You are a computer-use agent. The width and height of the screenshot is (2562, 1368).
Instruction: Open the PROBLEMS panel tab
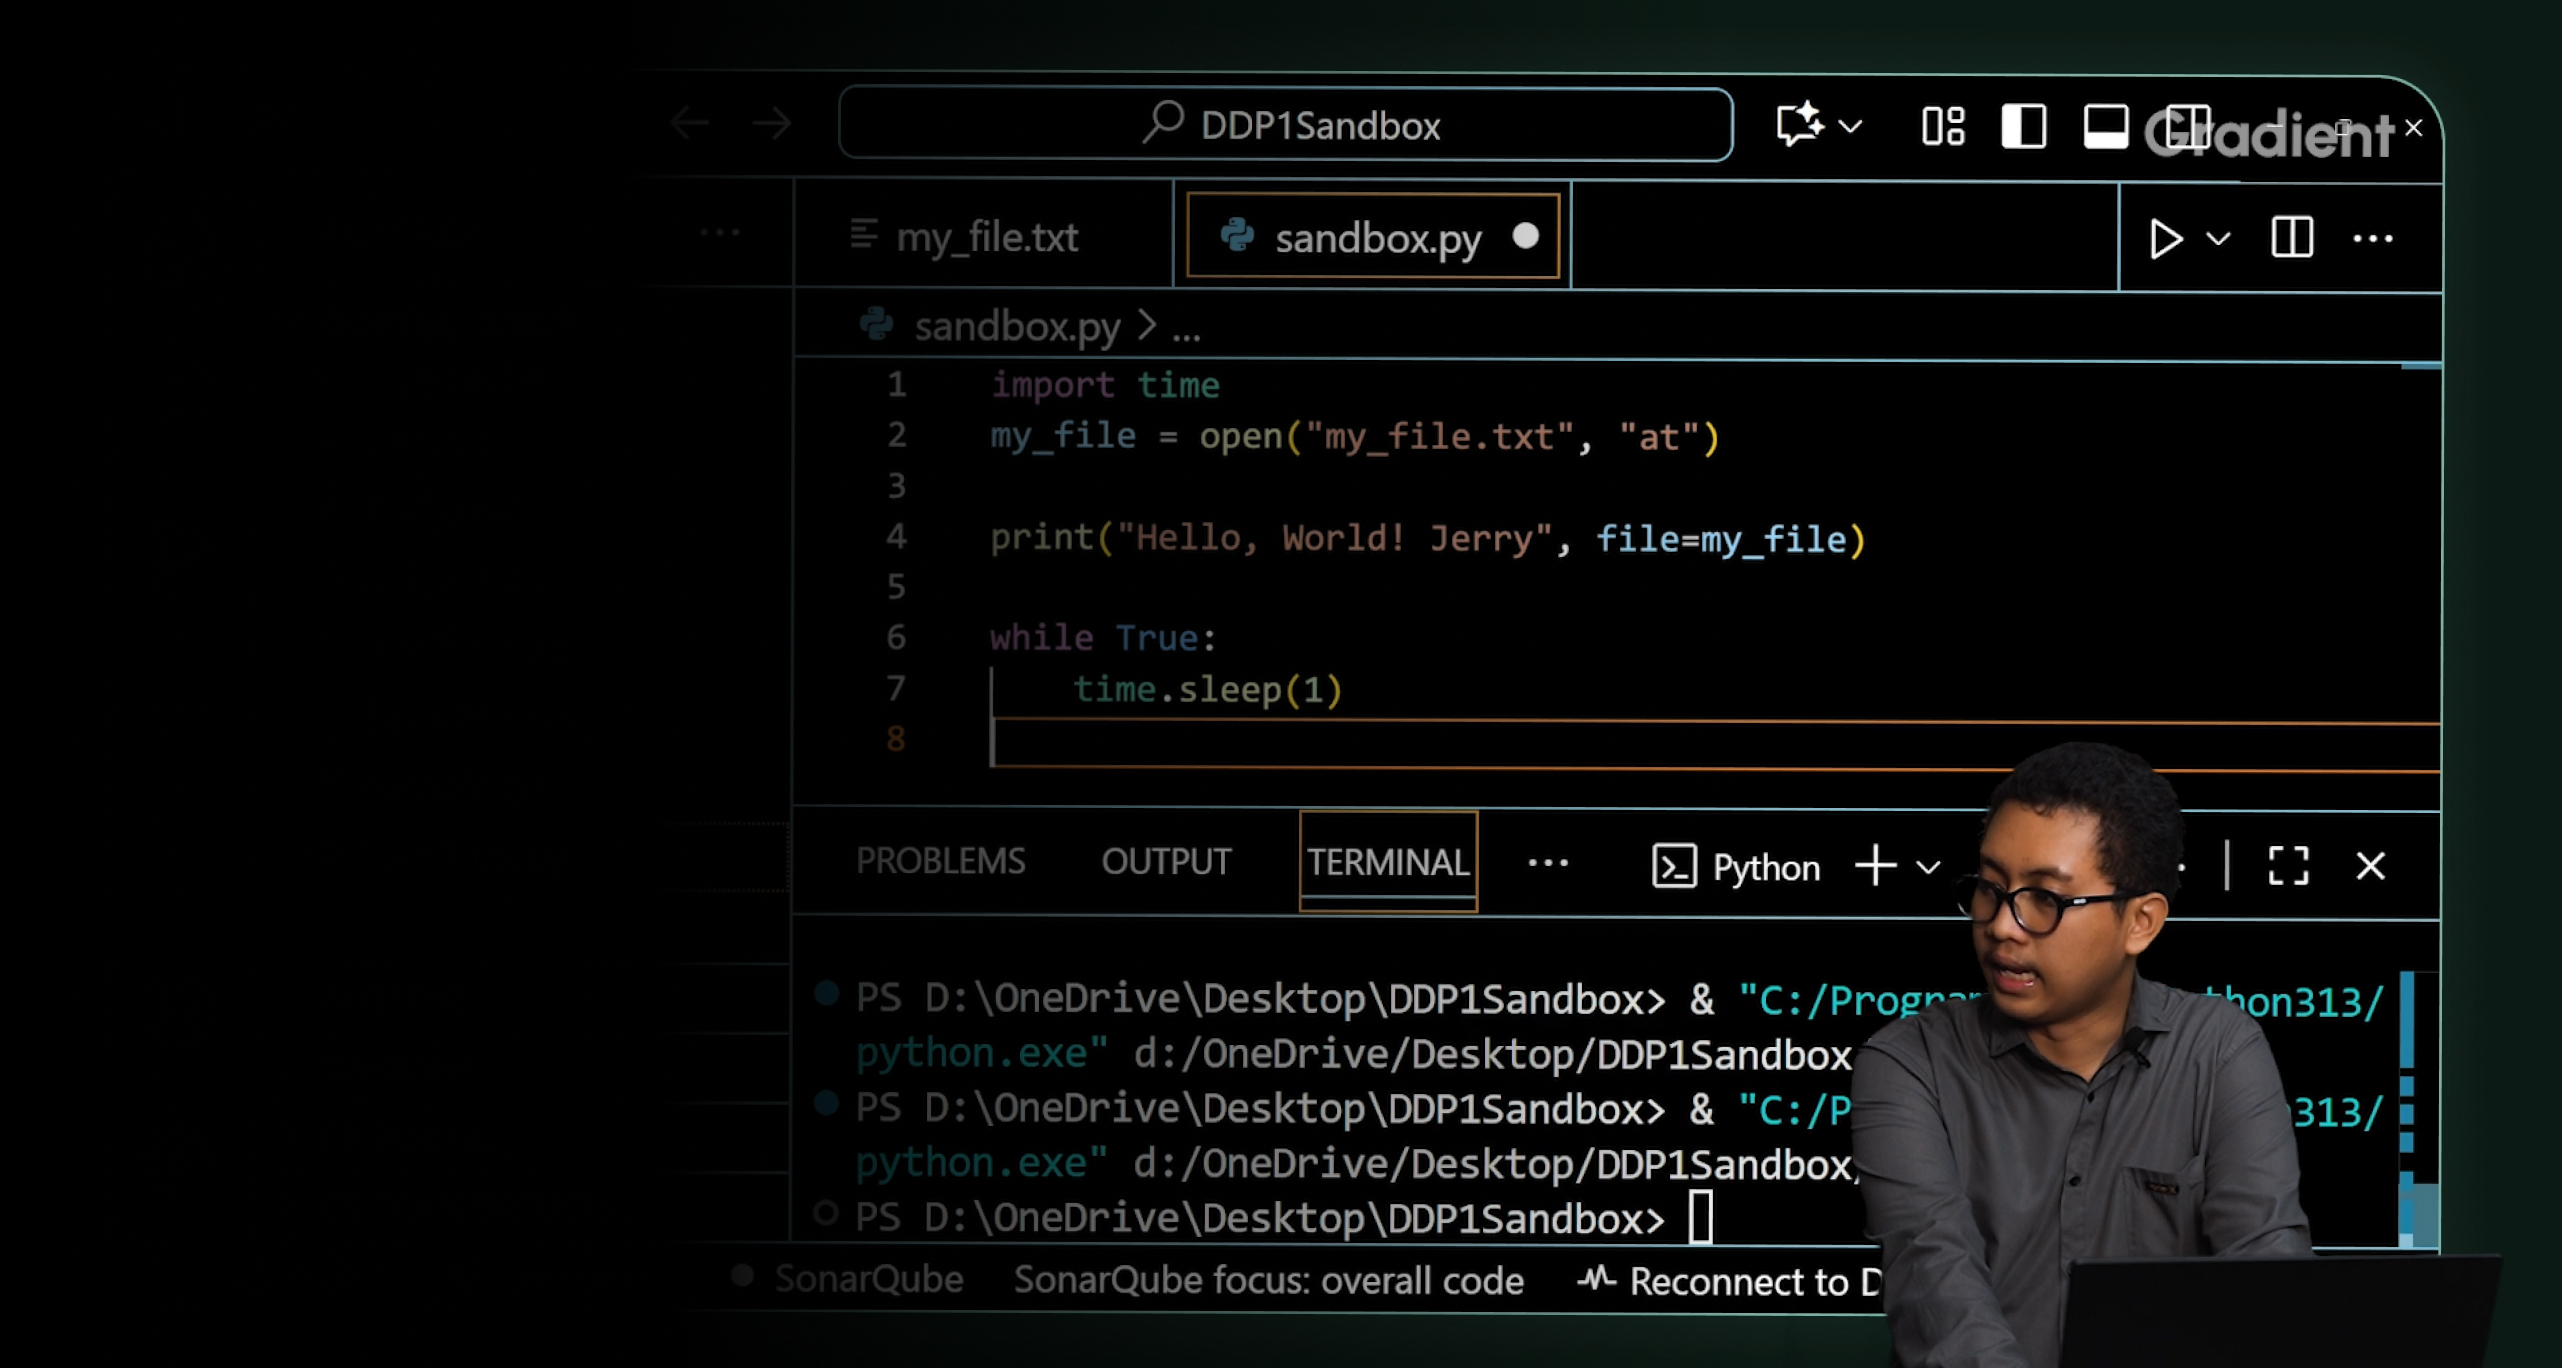[x=940, y=861]
